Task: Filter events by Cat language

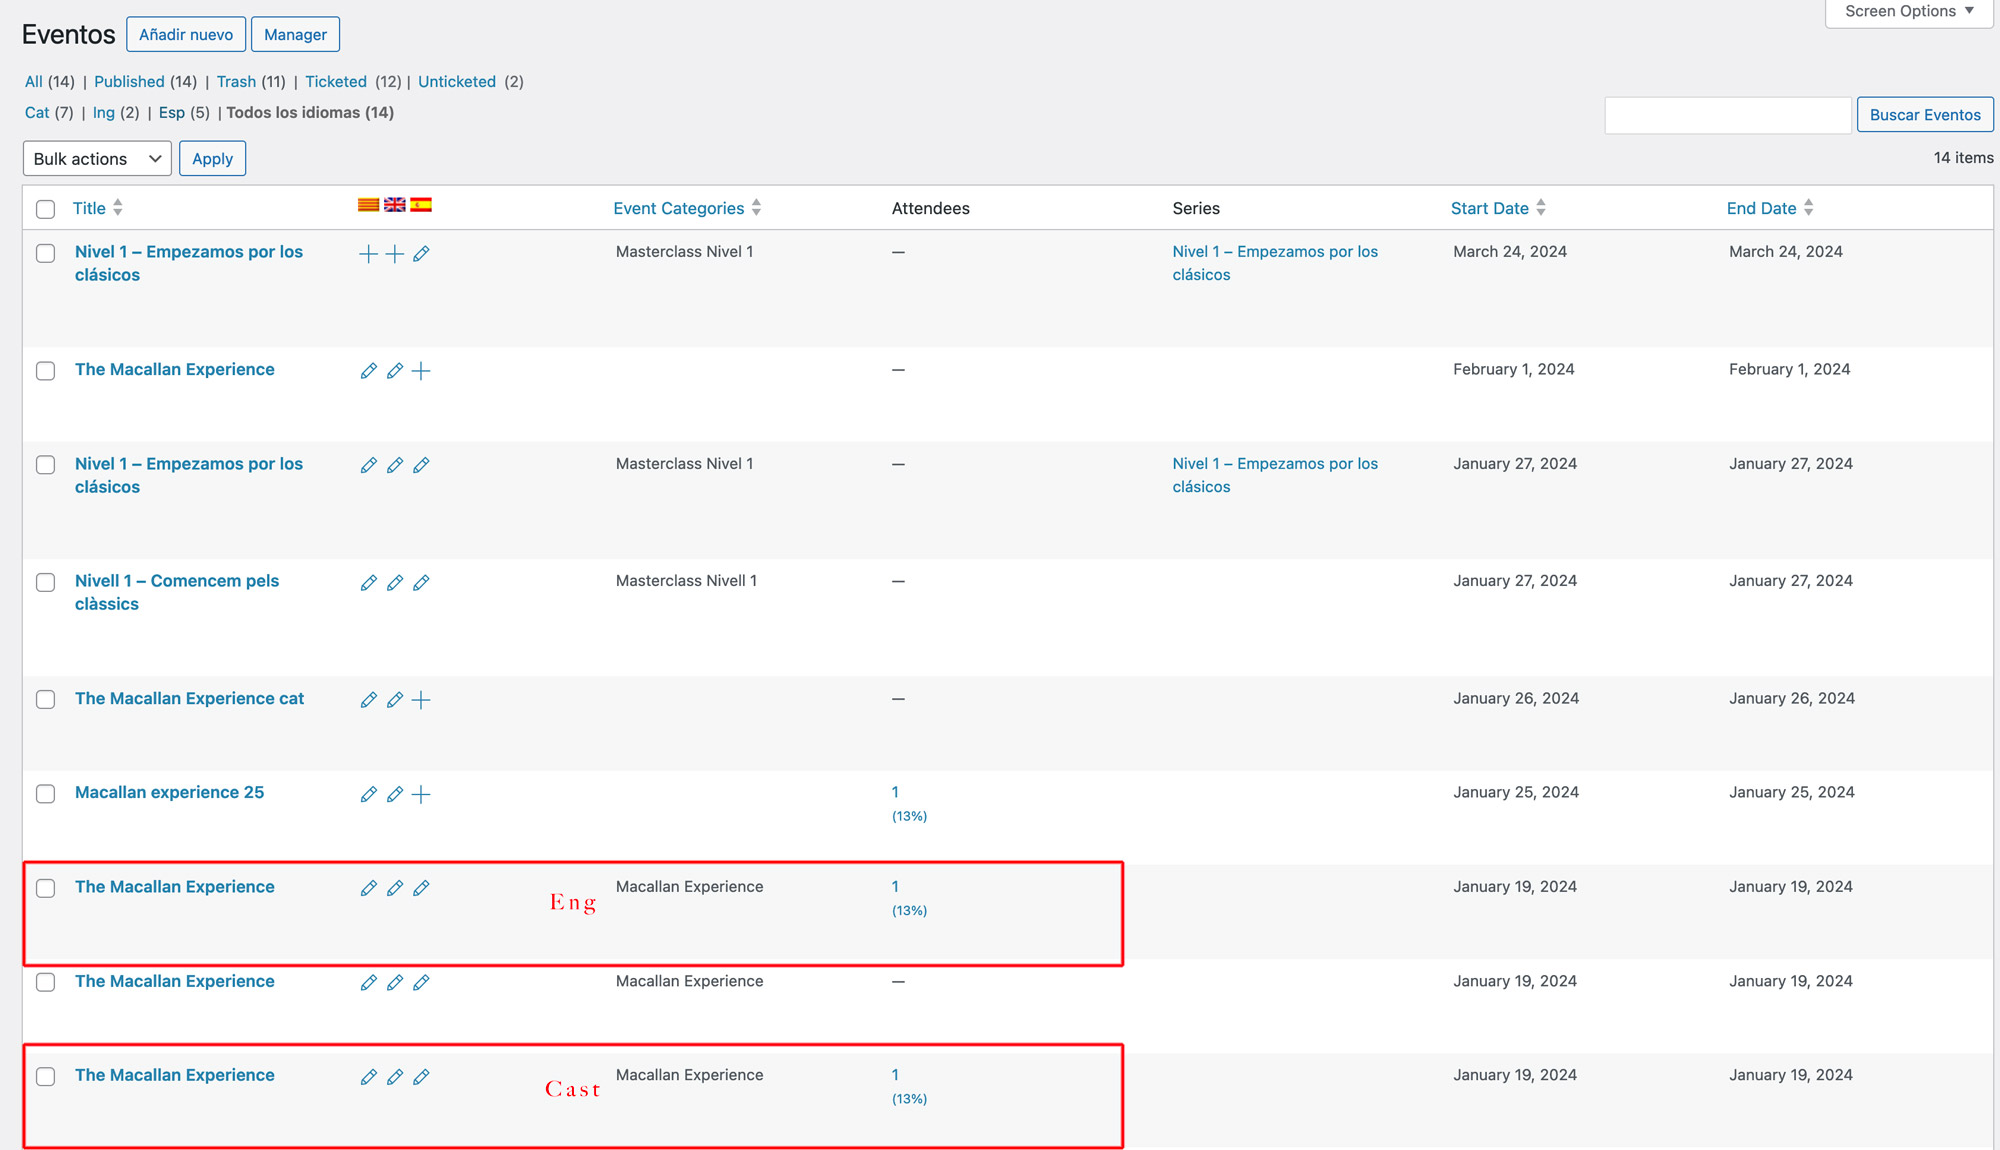Action: 37,112
